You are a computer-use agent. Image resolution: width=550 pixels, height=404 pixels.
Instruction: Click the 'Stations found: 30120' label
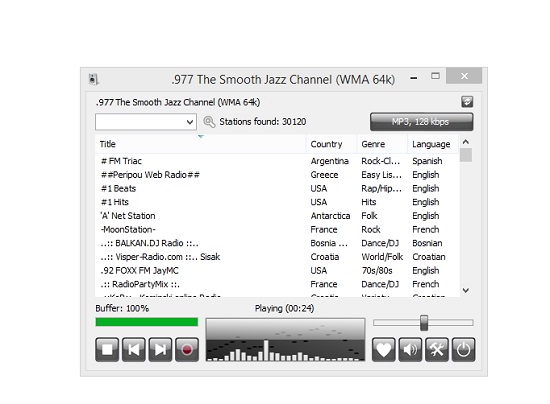tap(263, 122)
